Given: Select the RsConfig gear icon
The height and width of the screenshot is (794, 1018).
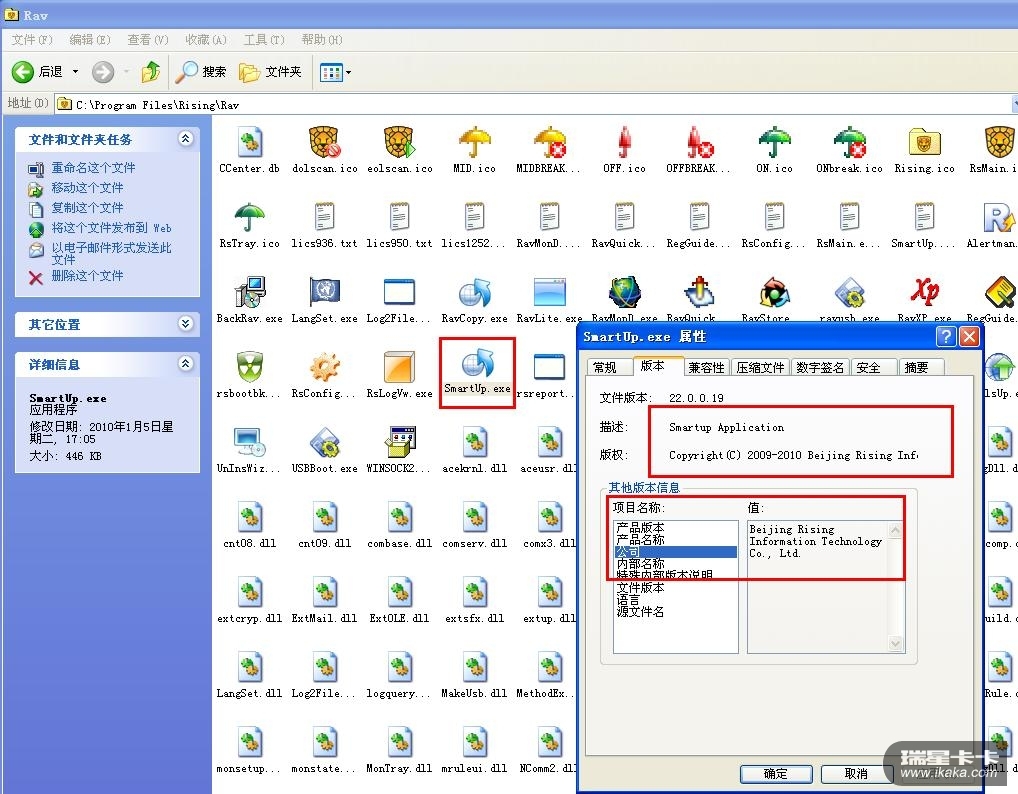Looking at the screenshot, I should pos(324,367).
